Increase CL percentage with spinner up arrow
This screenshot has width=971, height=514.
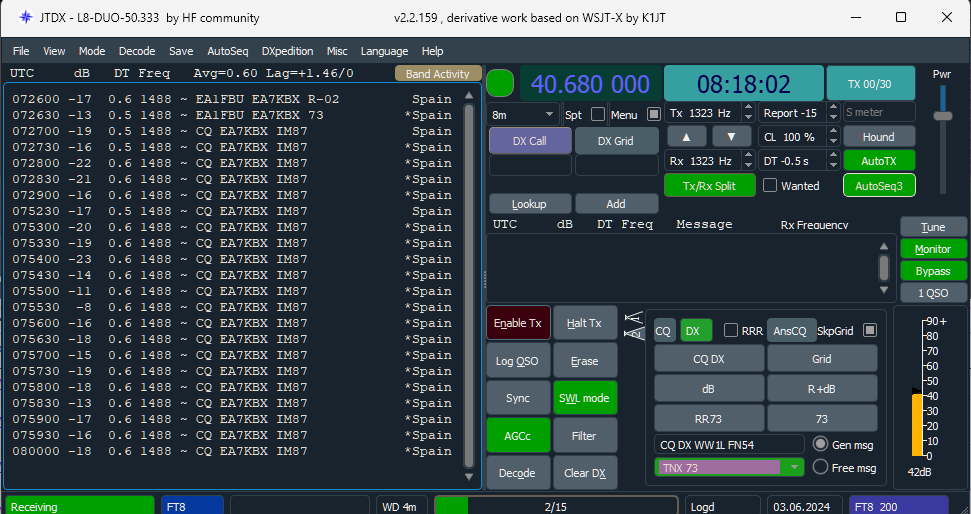[834, 132]
